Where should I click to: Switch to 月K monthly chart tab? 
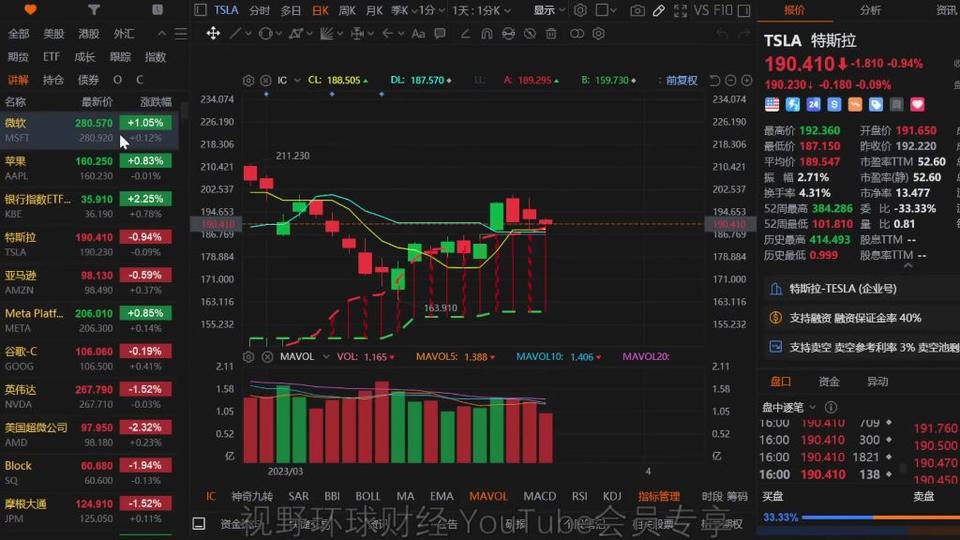coord(374,10)
